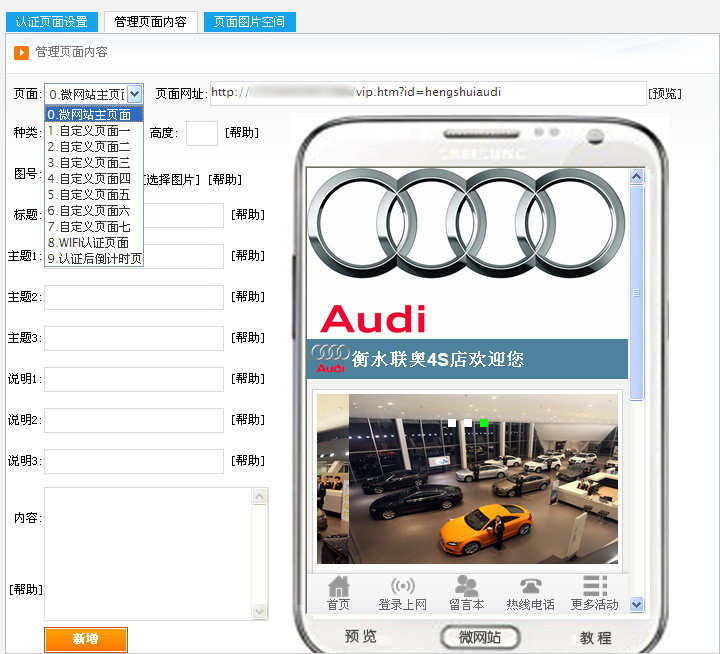Screen dimensions: 720x654
Task: Select the second white slideshow indicator dot
Action: (467, 423)
